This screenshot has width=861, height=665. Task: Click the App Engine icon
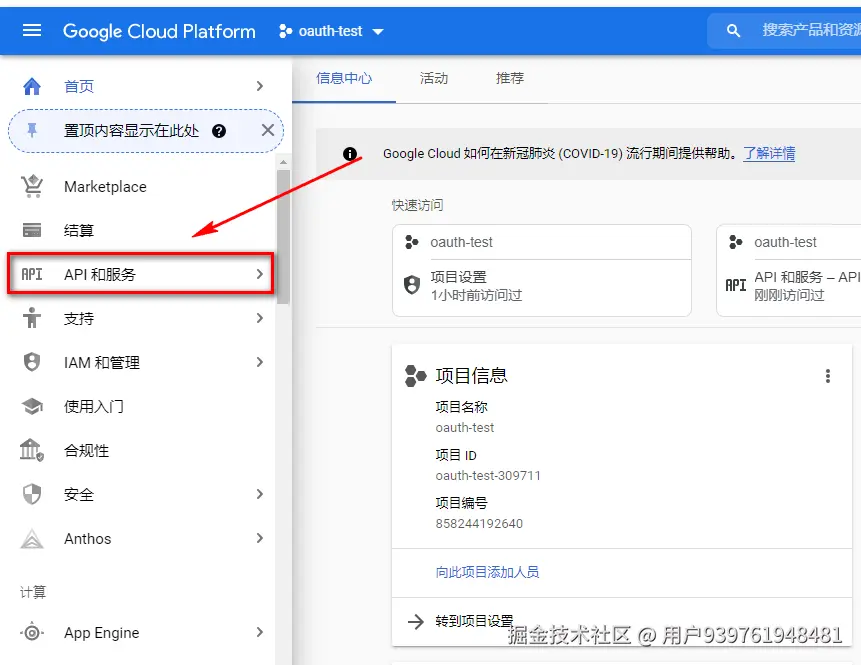point(32,633)
